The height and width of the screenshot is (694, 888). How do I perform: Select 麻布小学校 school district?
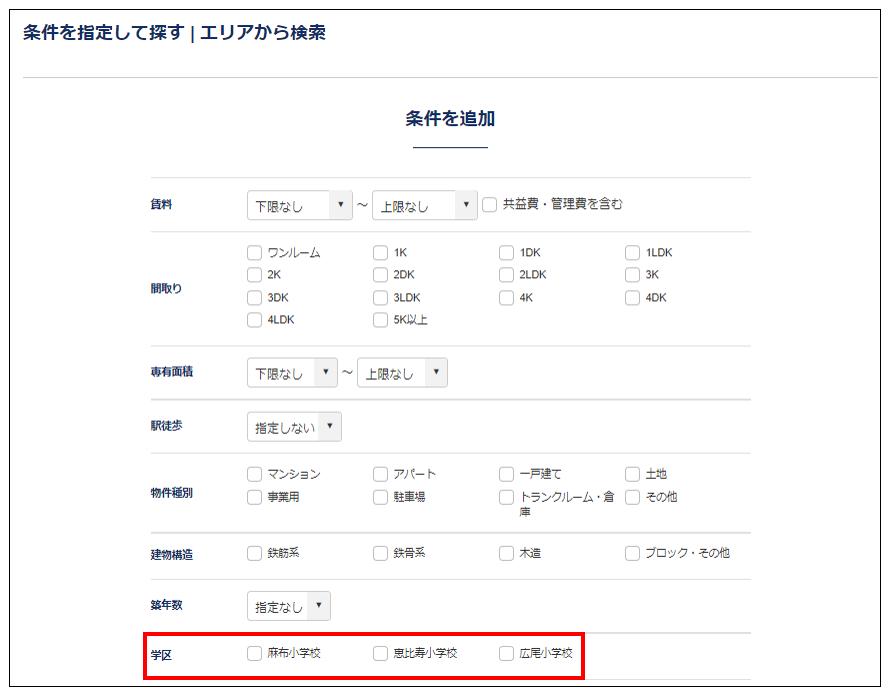click(254, 653)
